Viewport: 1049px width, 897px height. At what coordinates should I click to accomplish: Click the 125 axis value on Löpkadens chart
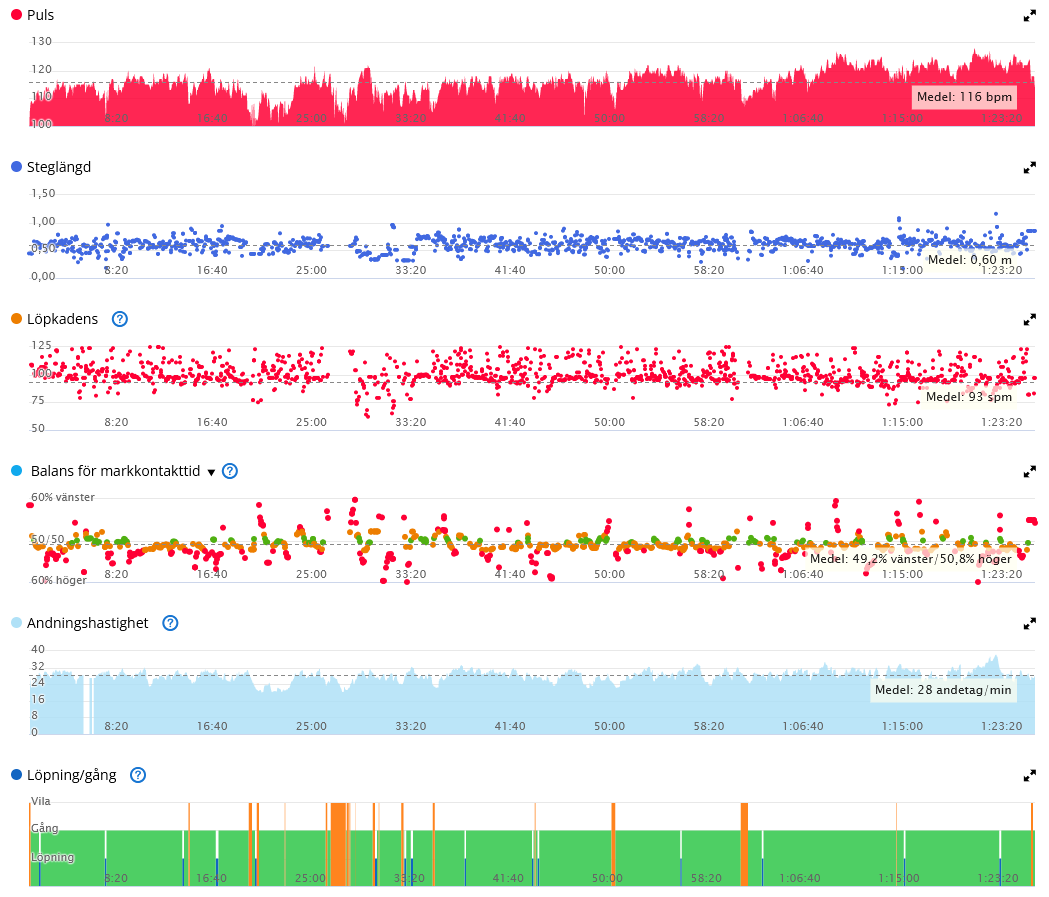pyautogui.click(x=41, y=345)
